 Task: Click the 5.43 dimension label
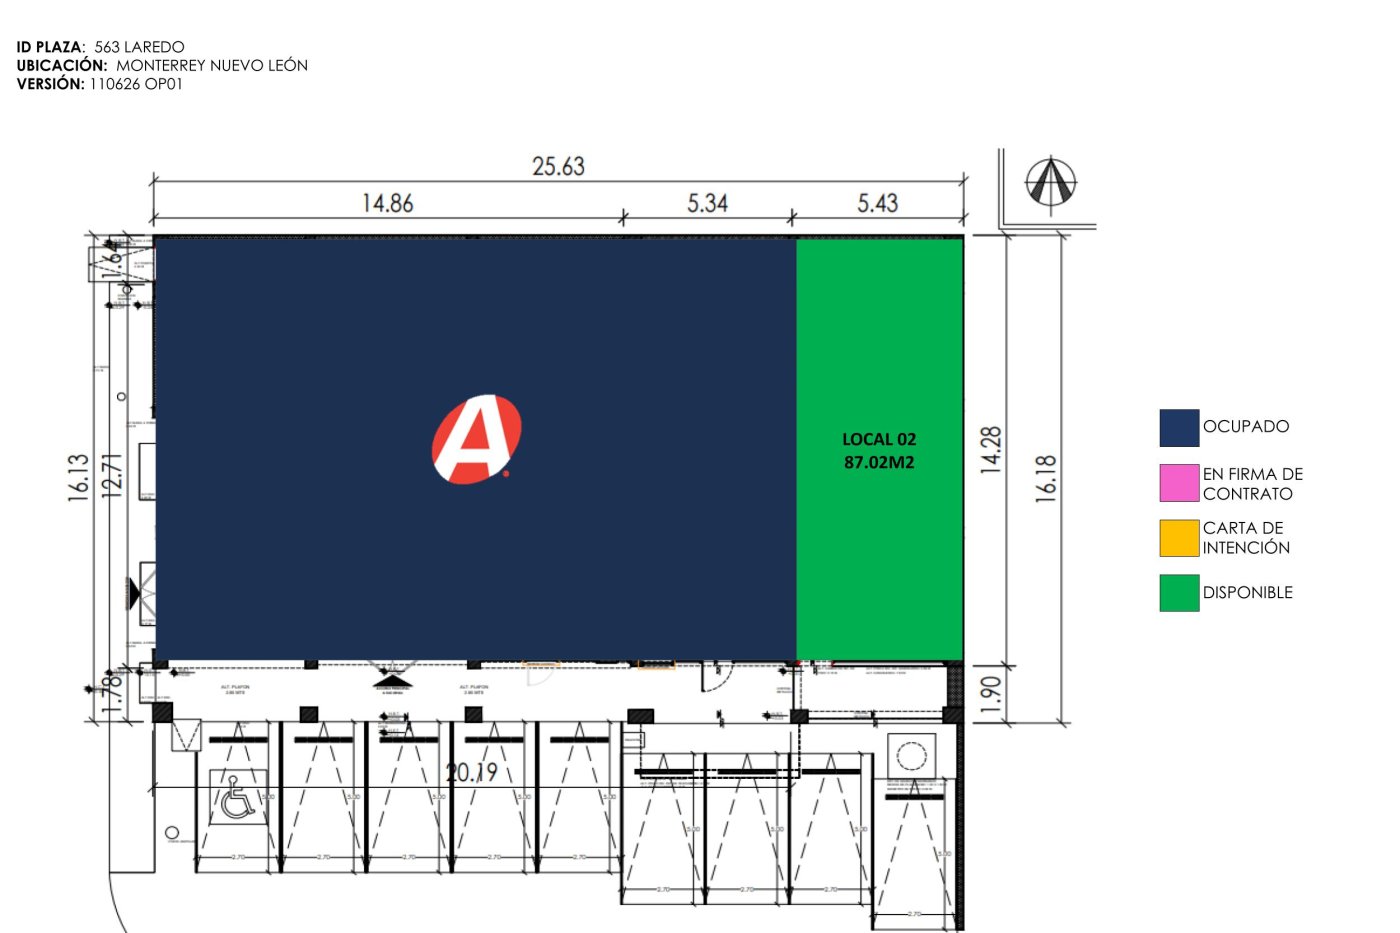point(877,203)
